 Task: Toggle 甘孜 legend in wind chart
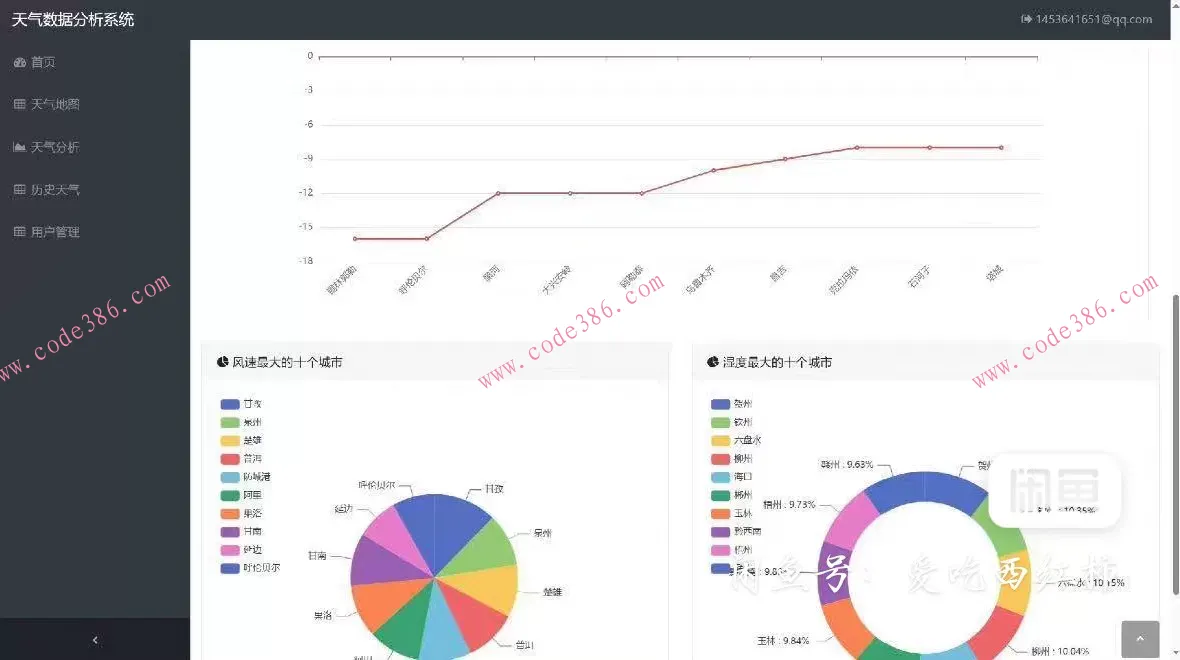(241, 404)
